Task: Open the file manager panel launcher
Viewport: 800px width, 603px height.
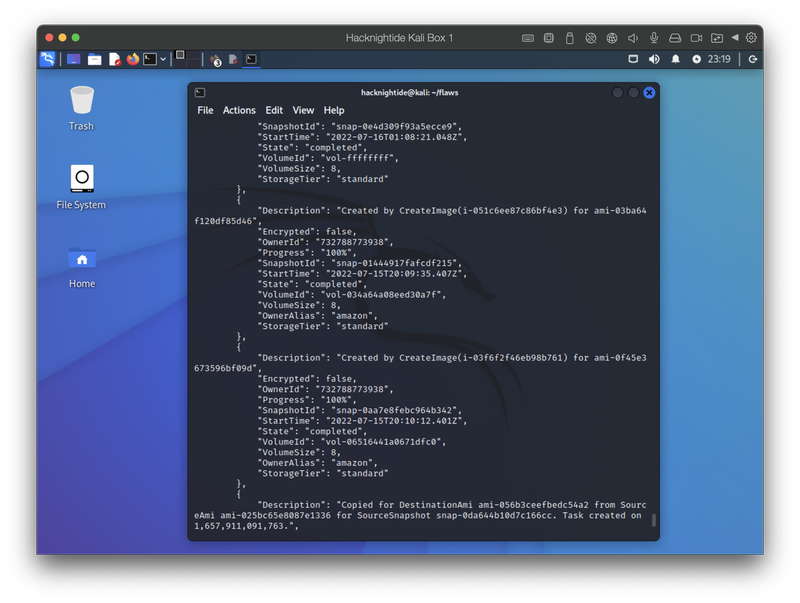Action: [94, 59]
